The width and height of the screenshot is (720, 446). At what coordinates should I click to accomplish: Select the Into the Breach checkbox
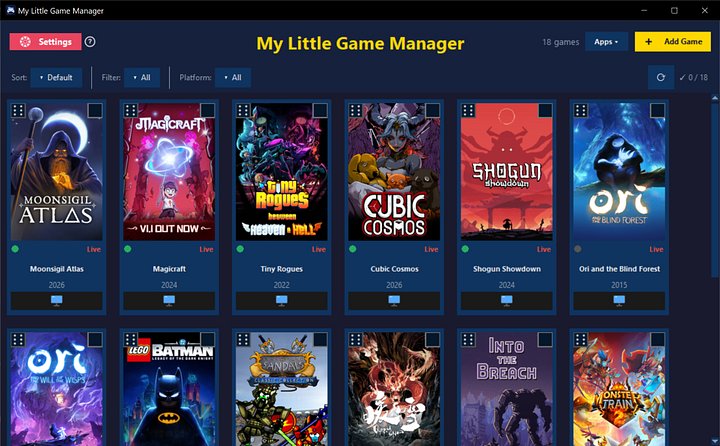(545, 340)
